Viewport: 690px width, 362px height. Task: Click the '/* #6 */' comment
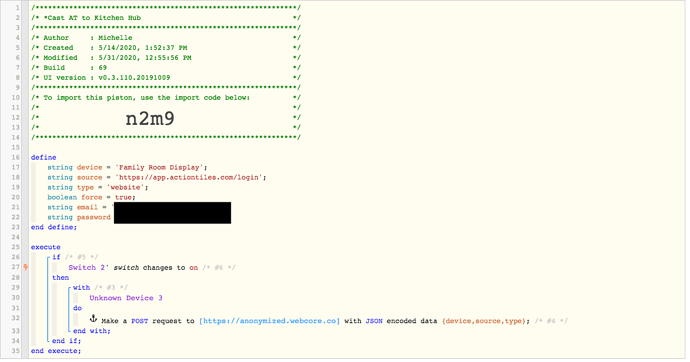[219, 267]
